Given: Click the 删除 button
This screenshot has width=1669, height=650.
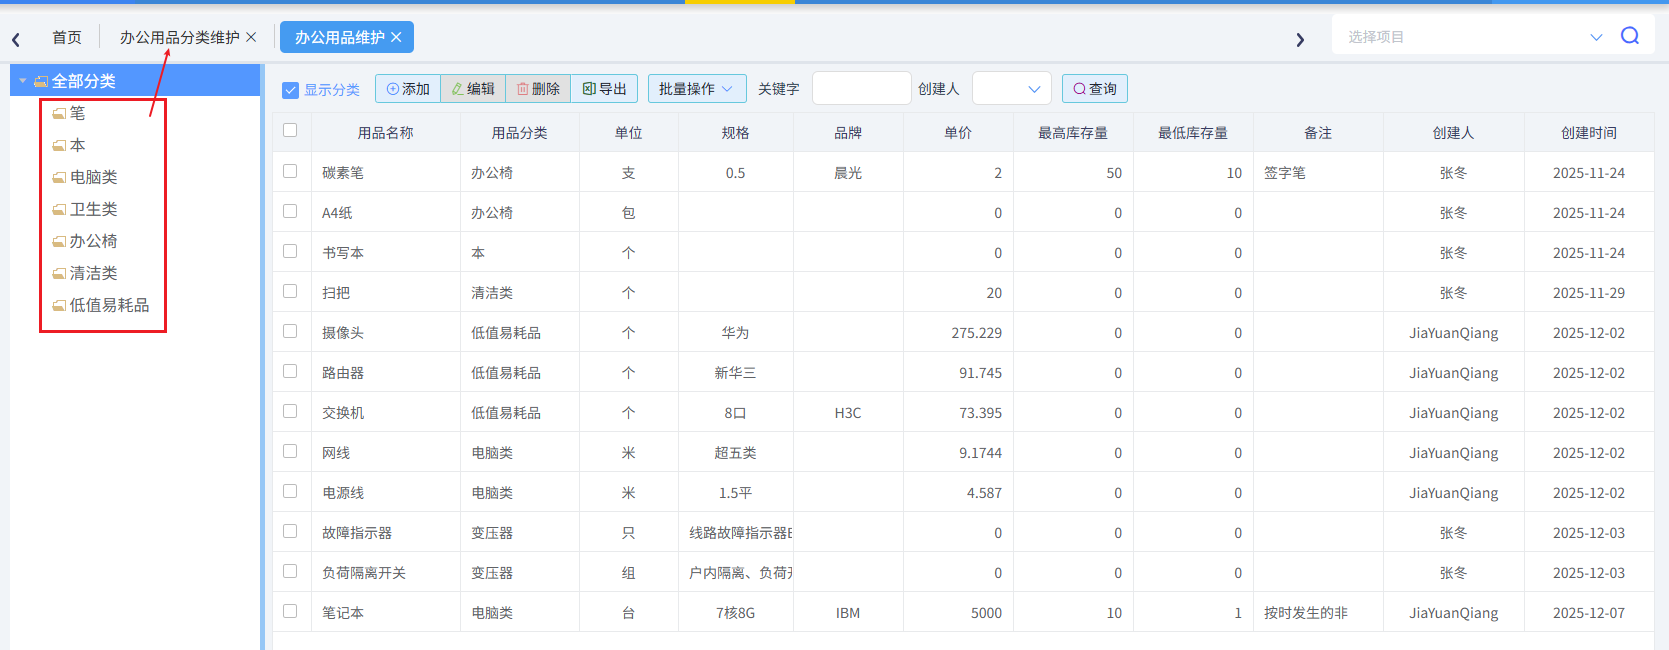Looking at the screenshot, I should point(538,89).
